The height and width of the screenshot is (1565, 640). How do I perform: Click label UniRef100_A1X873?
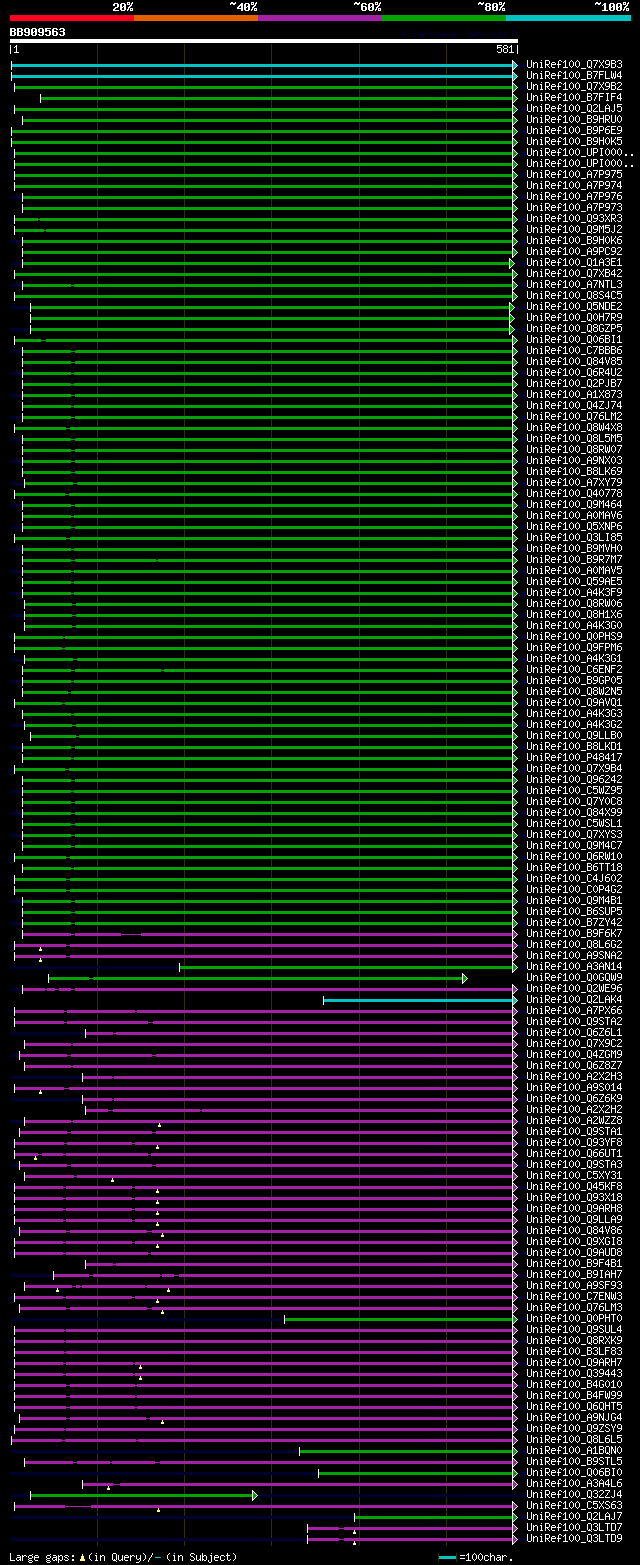point(574,394)
